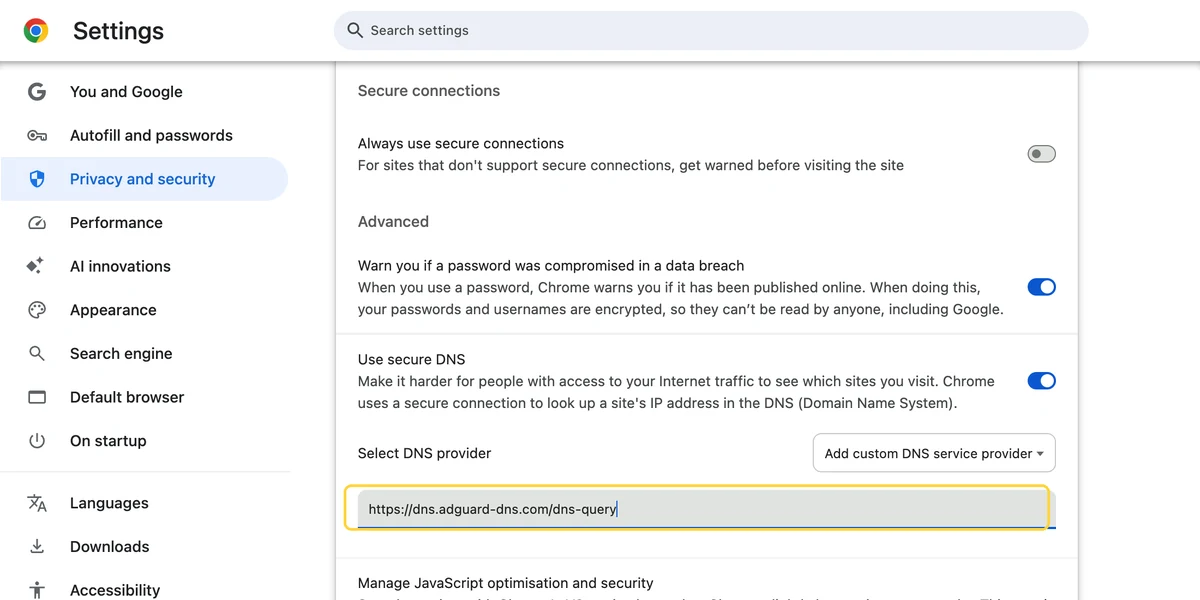Click the window icon for Default browser

click(37, 397)
